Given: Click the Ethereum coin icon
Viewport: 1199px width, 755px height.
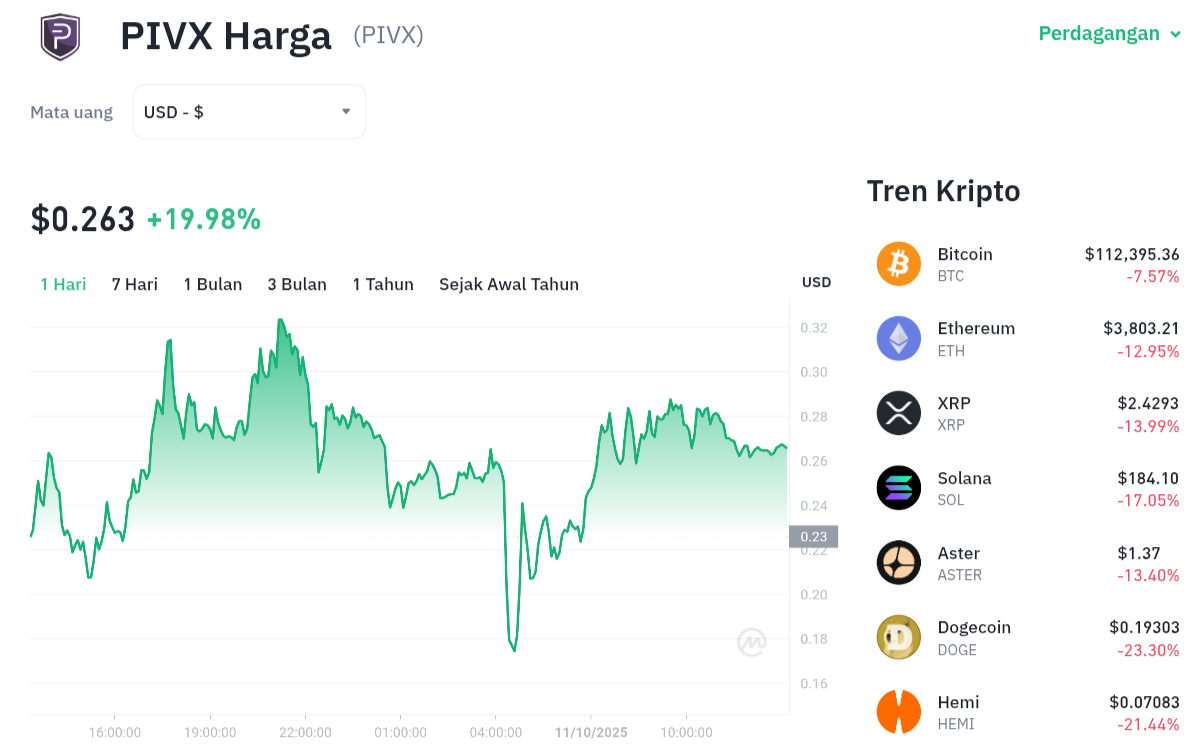Looking at the screenshot, I should tap(898, 338).
